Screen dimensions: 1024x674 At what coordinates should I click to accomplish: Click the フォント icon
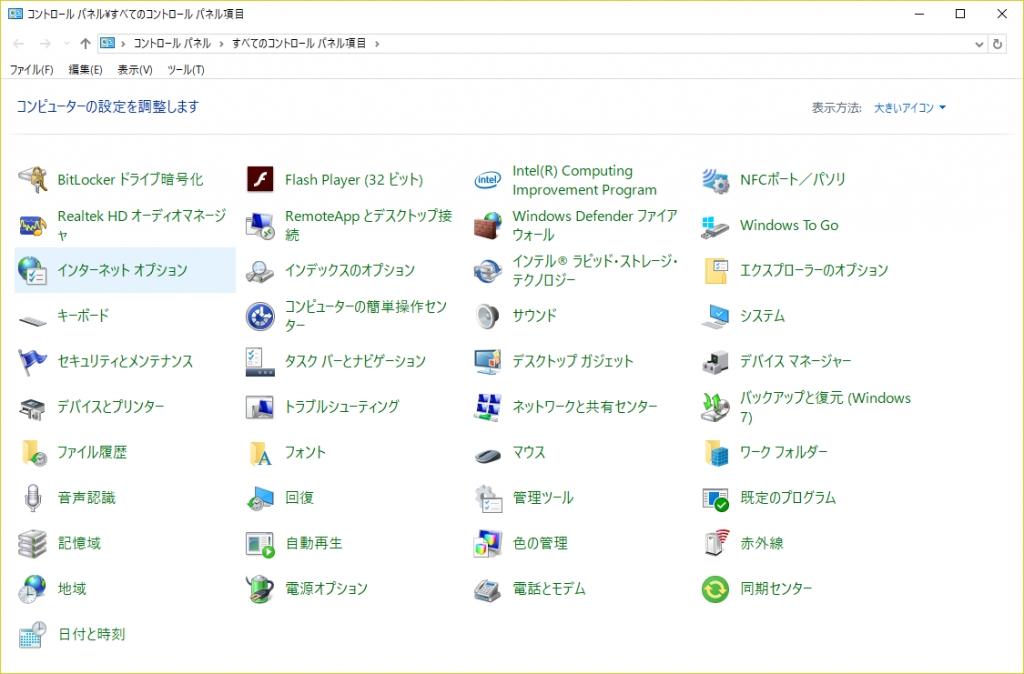(260, 452)
